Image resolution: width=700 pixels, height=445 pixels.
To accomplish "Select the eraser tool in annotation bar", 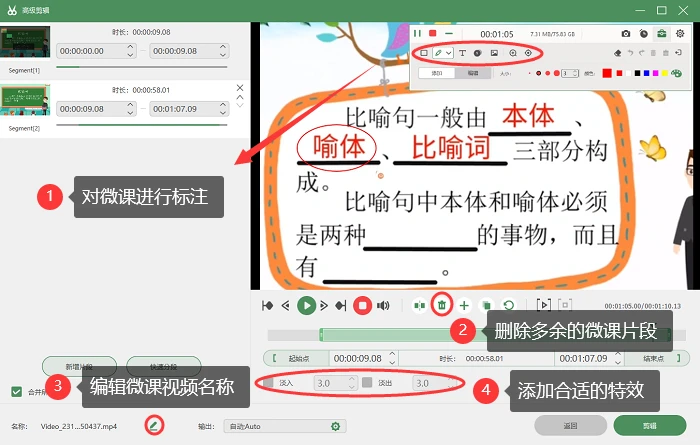I will (617, 53).
